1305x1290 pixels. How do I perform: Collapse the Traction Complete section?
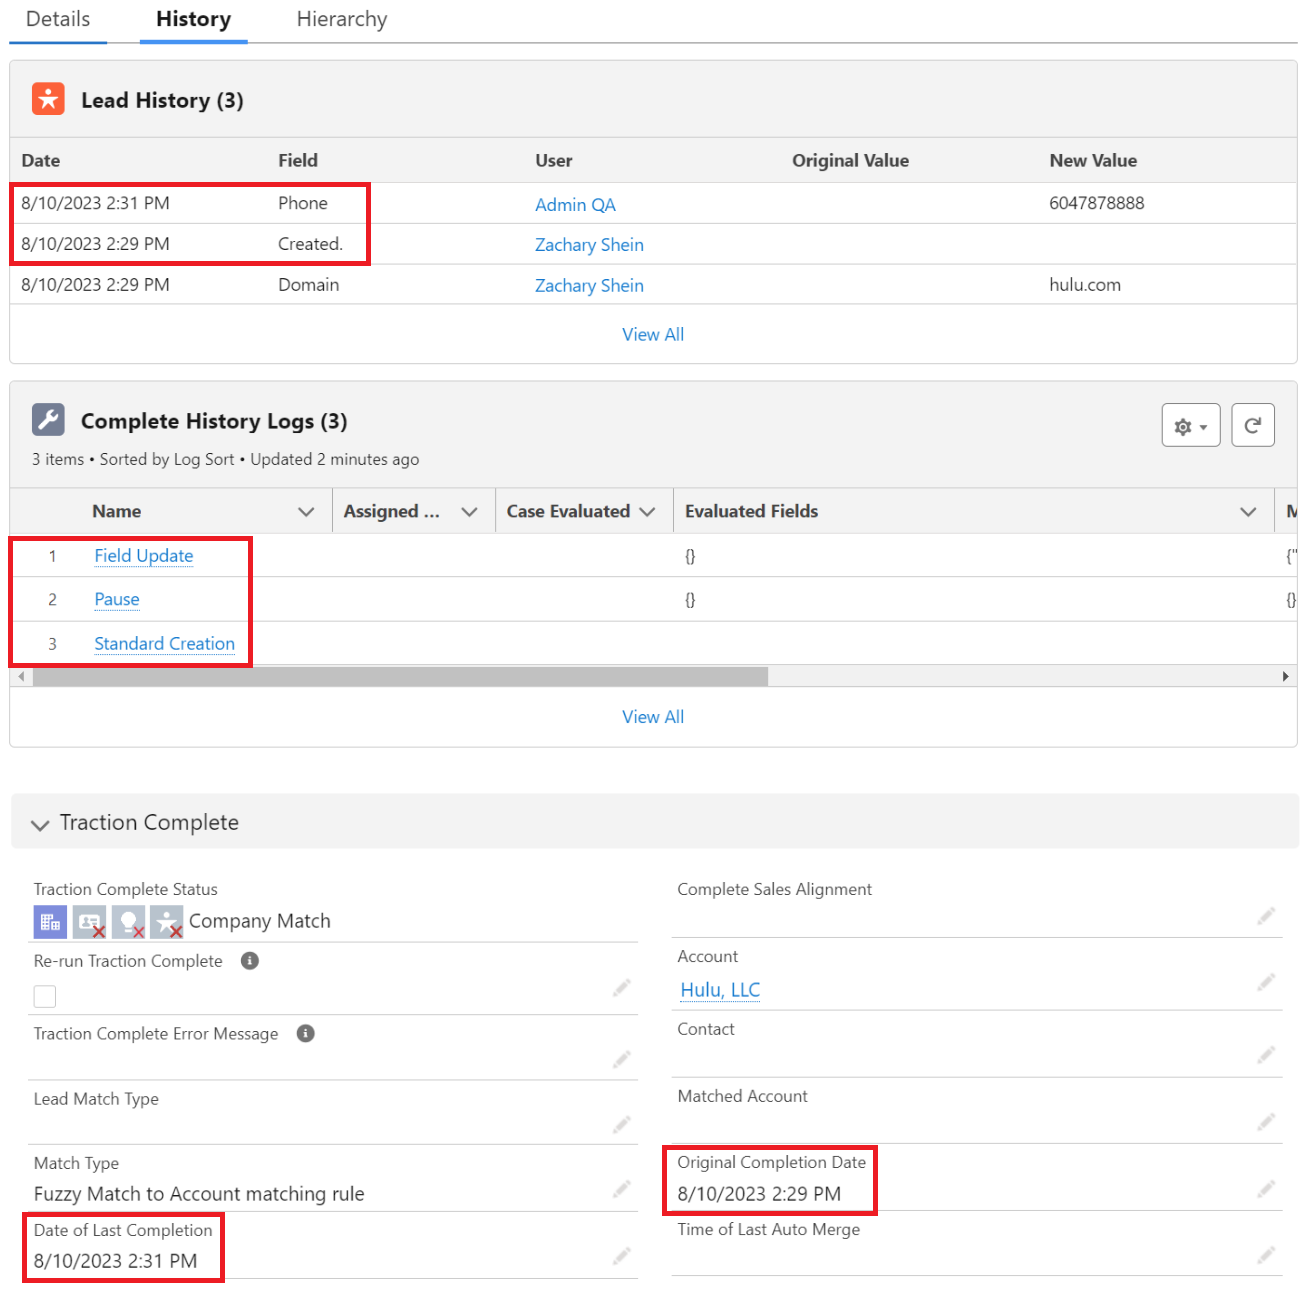point(40,824)
